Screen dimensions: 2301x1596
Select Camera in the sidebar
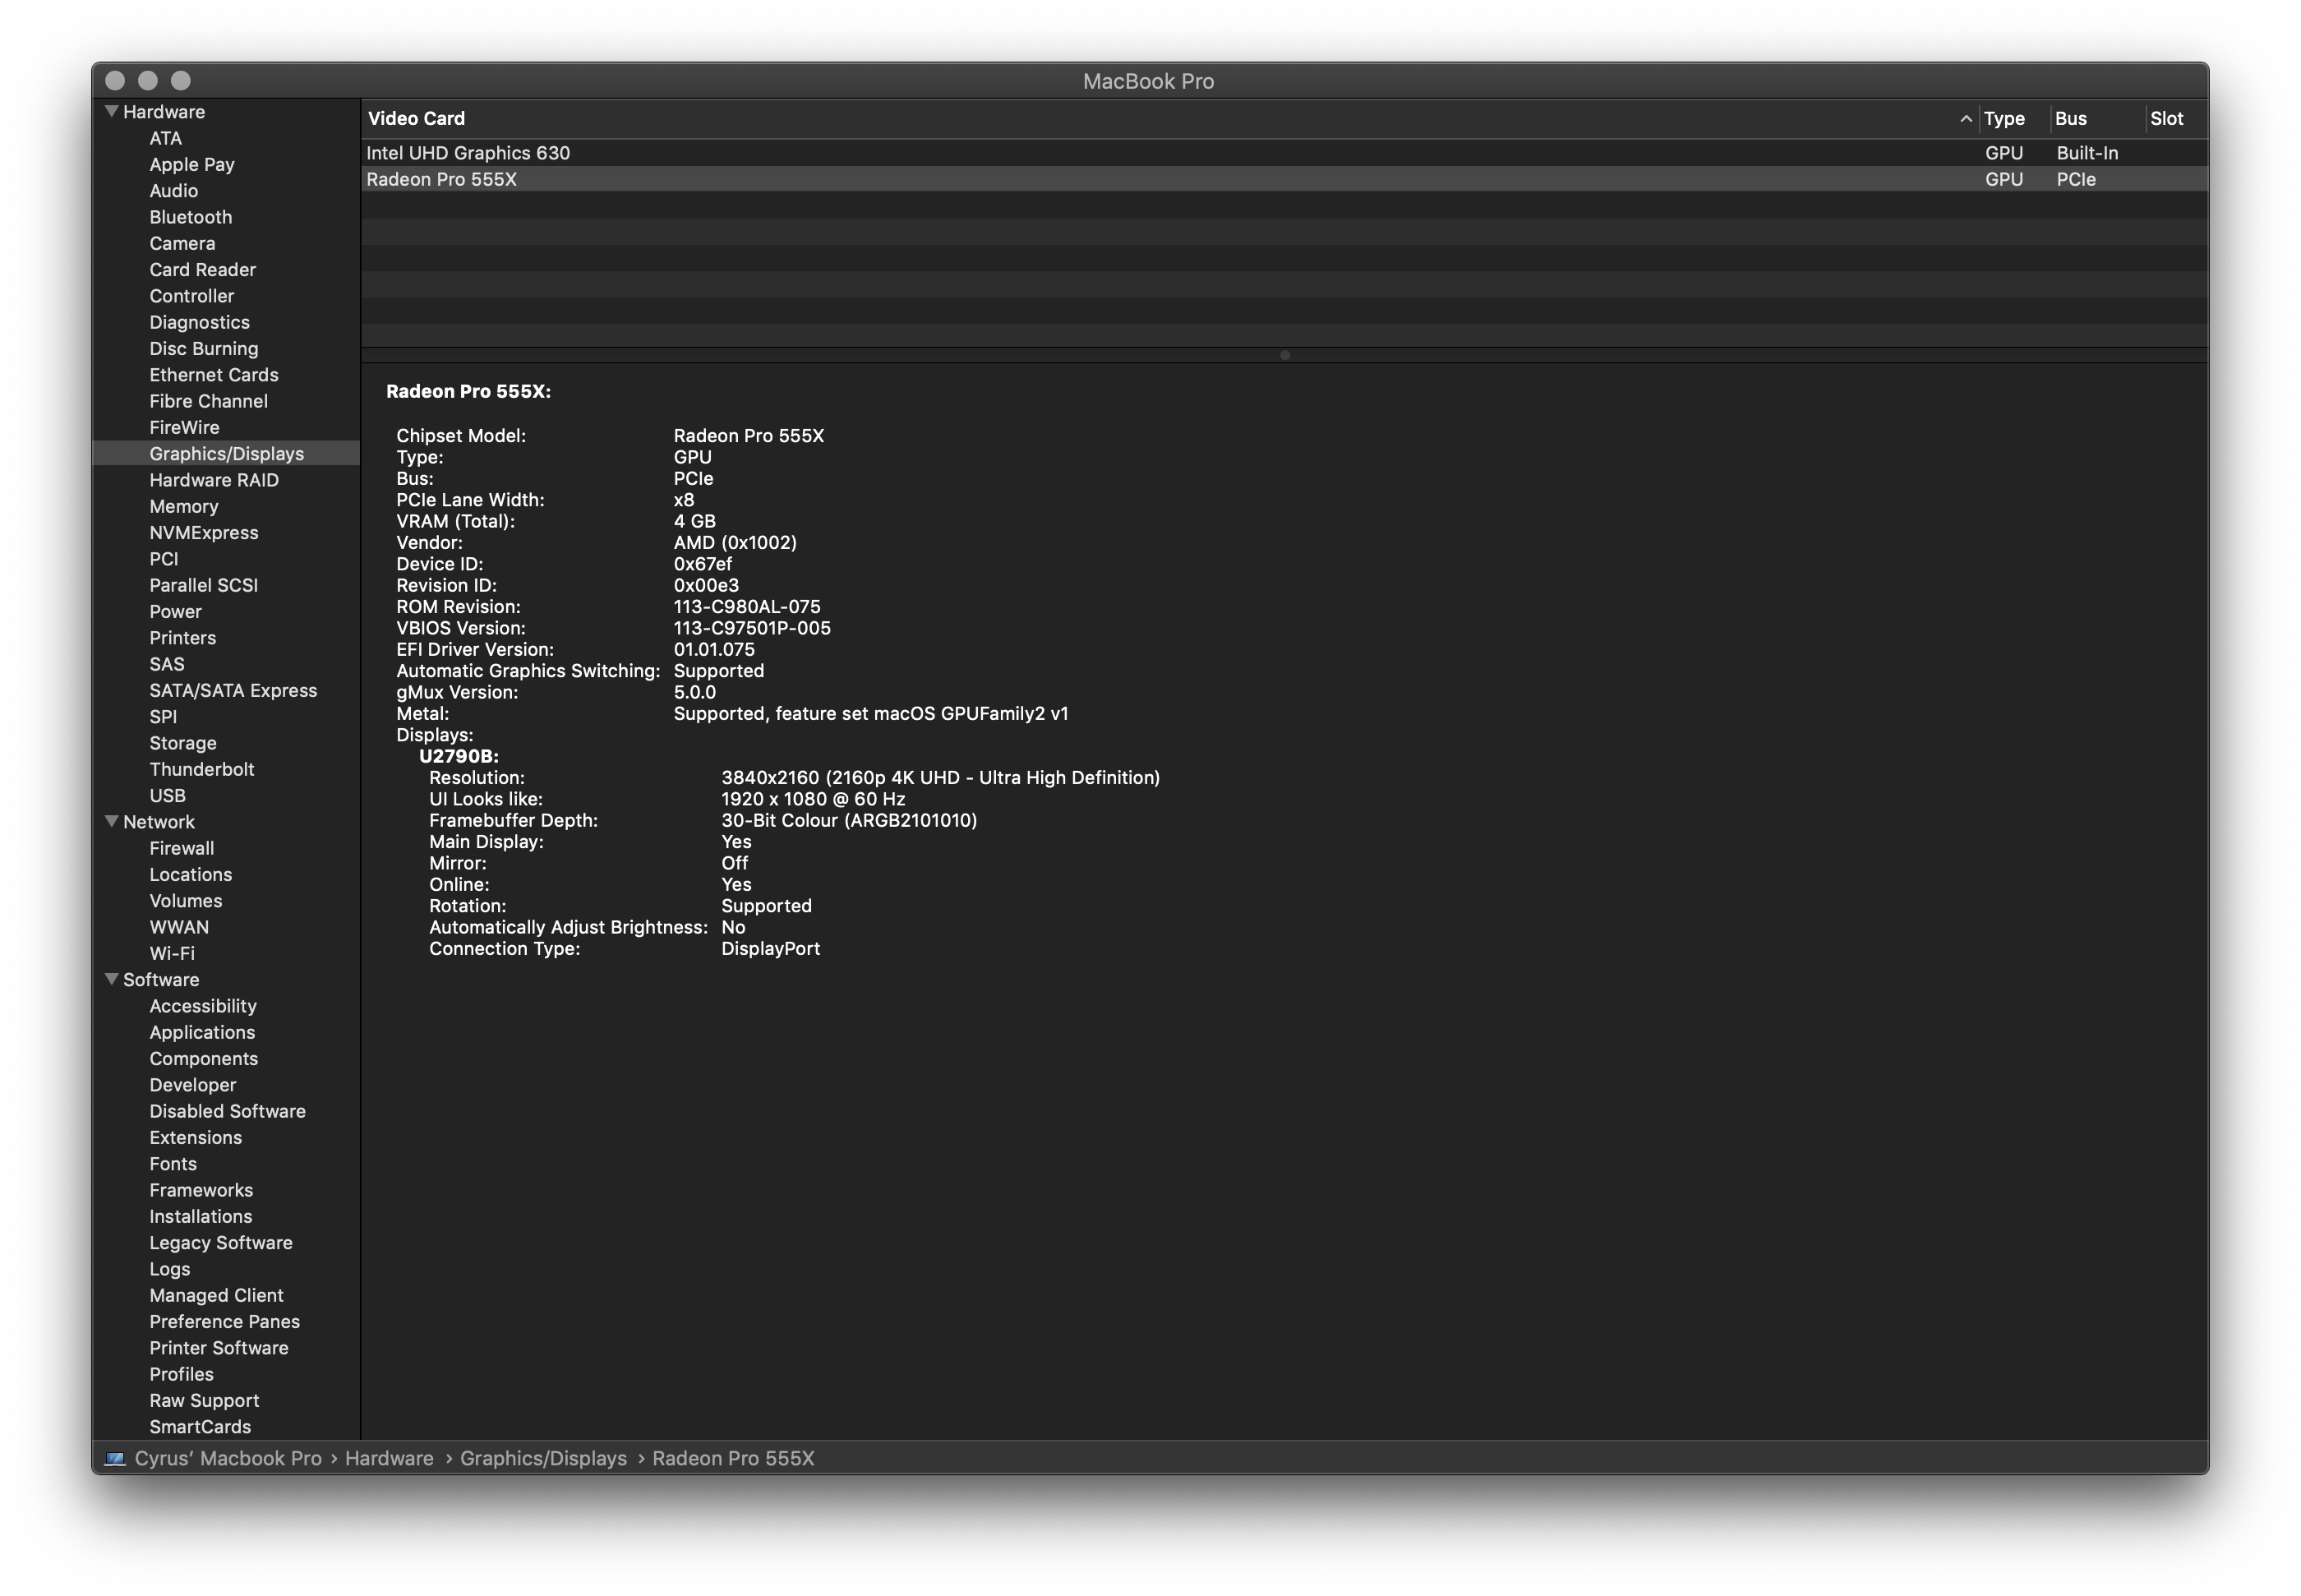pos(182,243)
